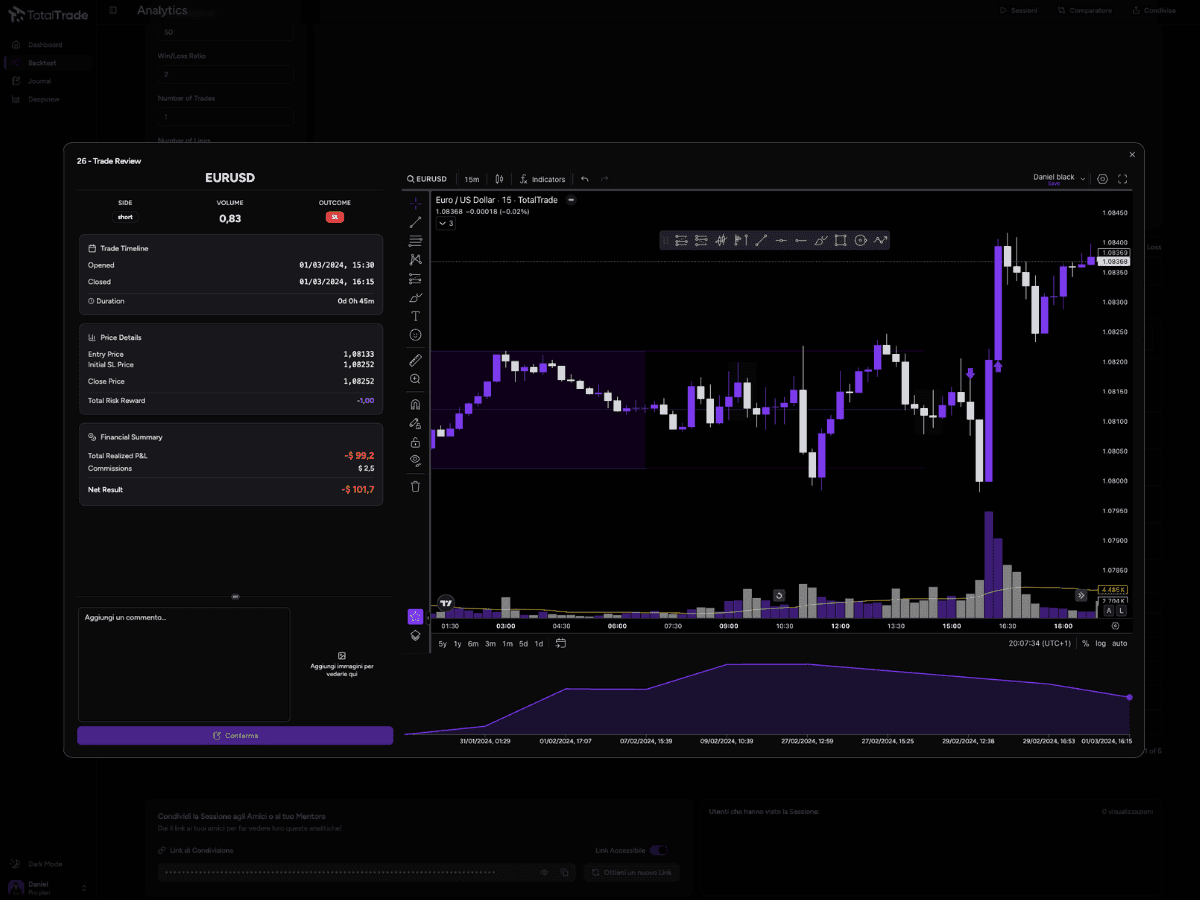Select bars pattern tool in floating toolbar
The height and width of the screenshot is (900, 1200).
tap(721, 240)
